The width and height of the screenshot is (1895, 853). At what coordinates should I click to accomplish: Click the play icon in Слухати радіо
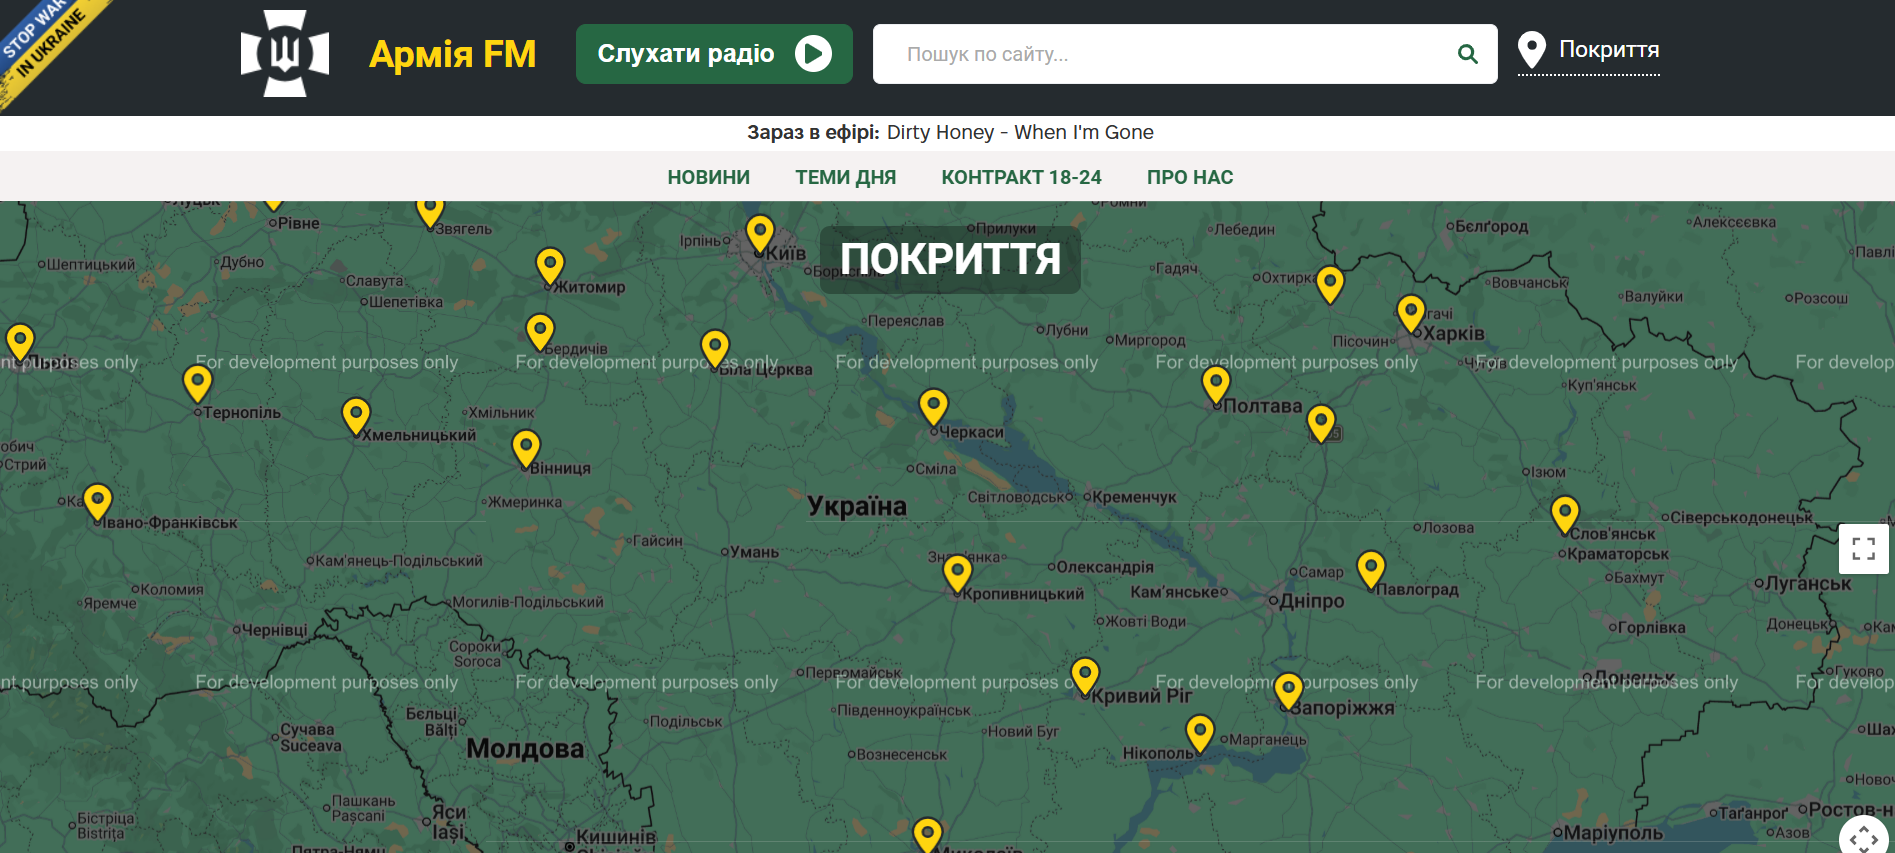click(813, 54)
